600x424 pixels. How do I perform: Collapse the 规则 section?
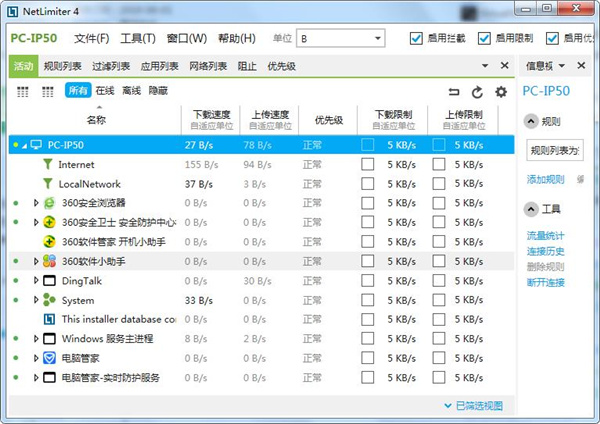click(531, 122)
